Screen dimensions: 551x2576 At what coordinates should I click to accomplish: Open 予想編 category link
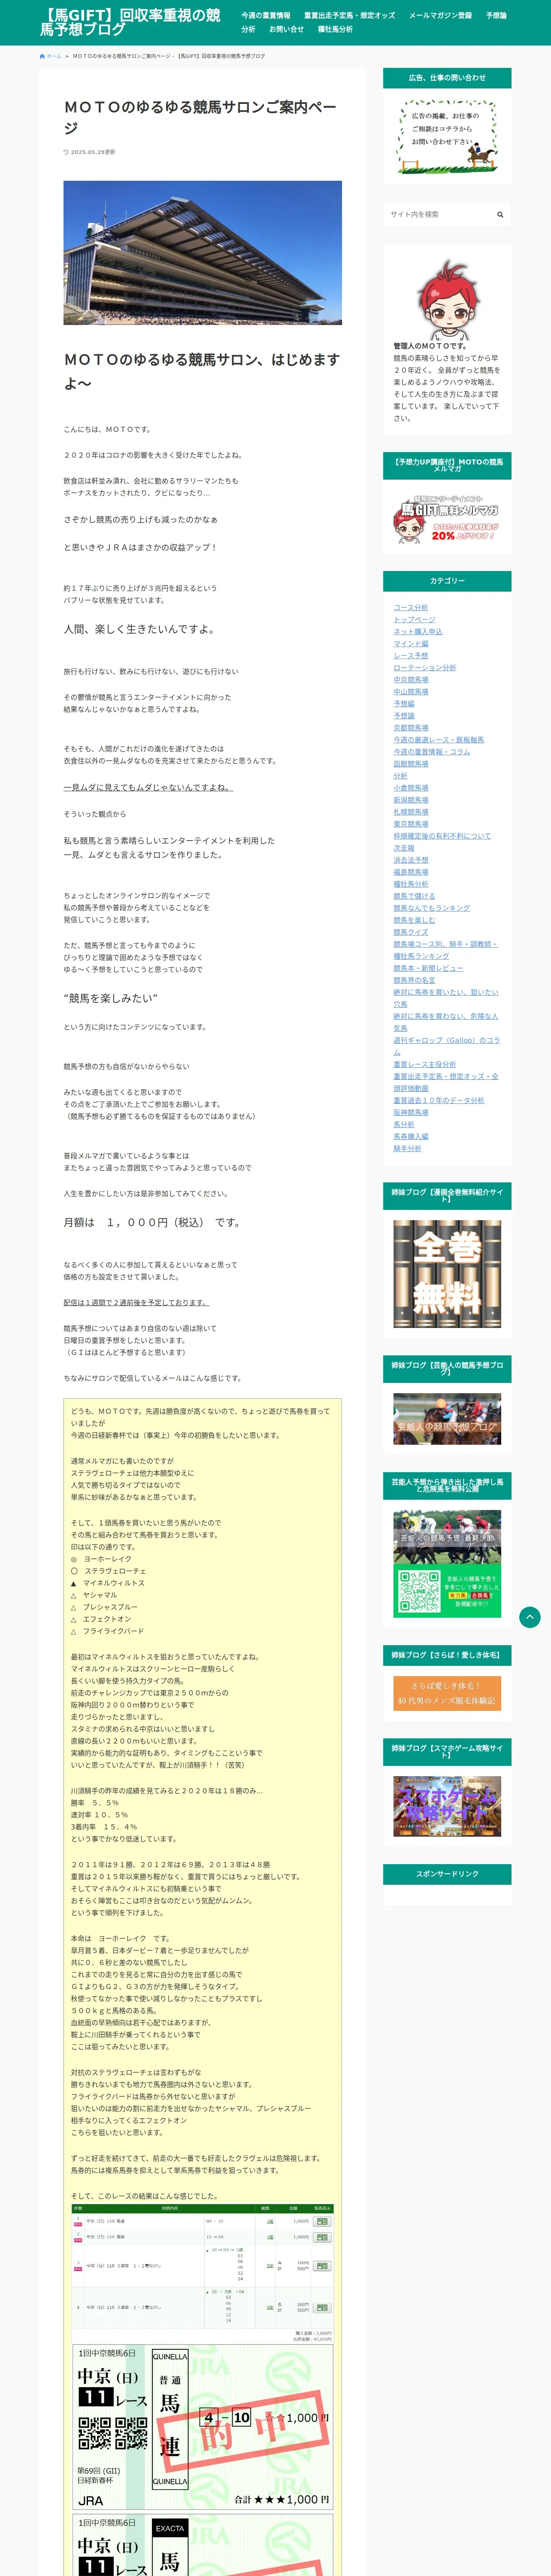click(x=403, y=704)
